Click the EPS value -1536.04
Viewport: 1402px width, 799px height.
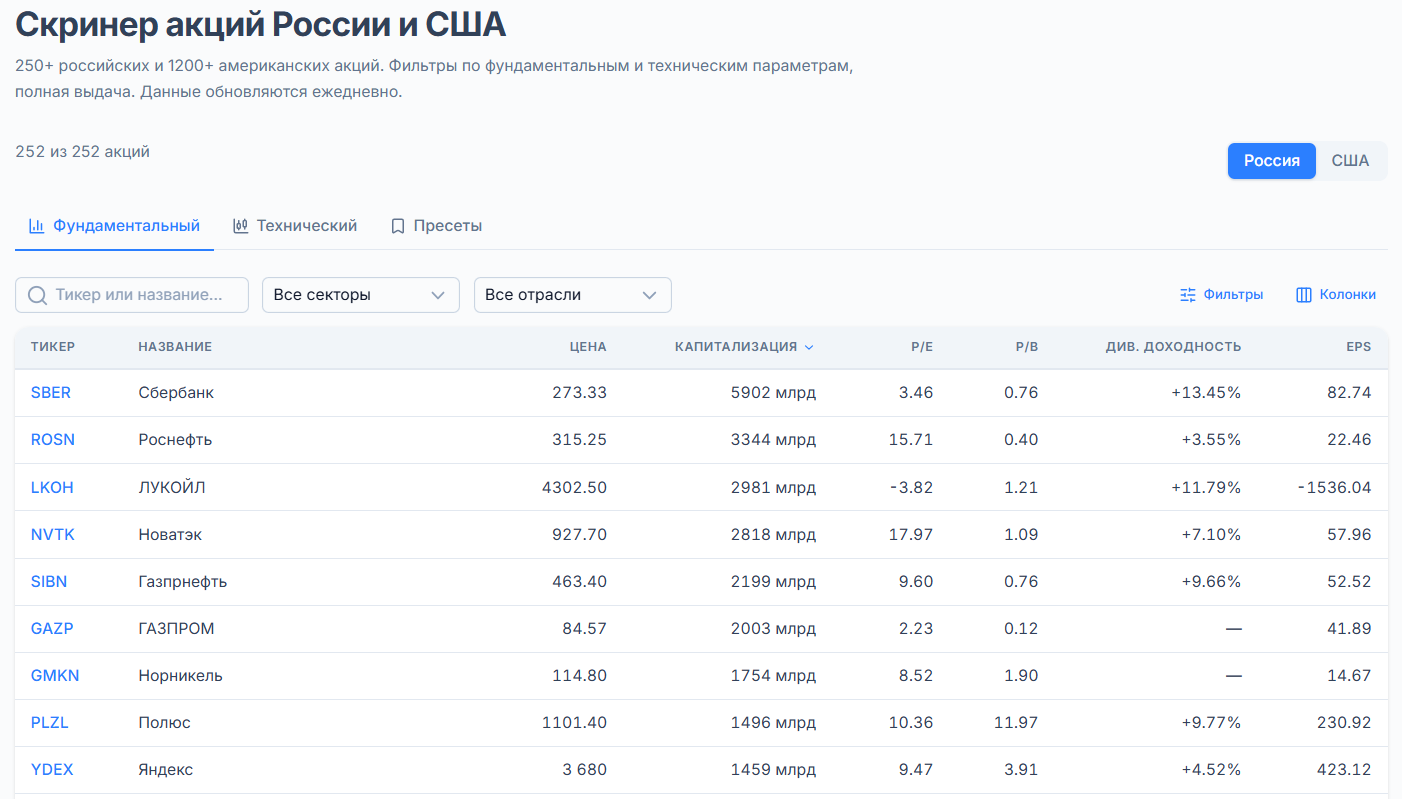(1335, 488)
